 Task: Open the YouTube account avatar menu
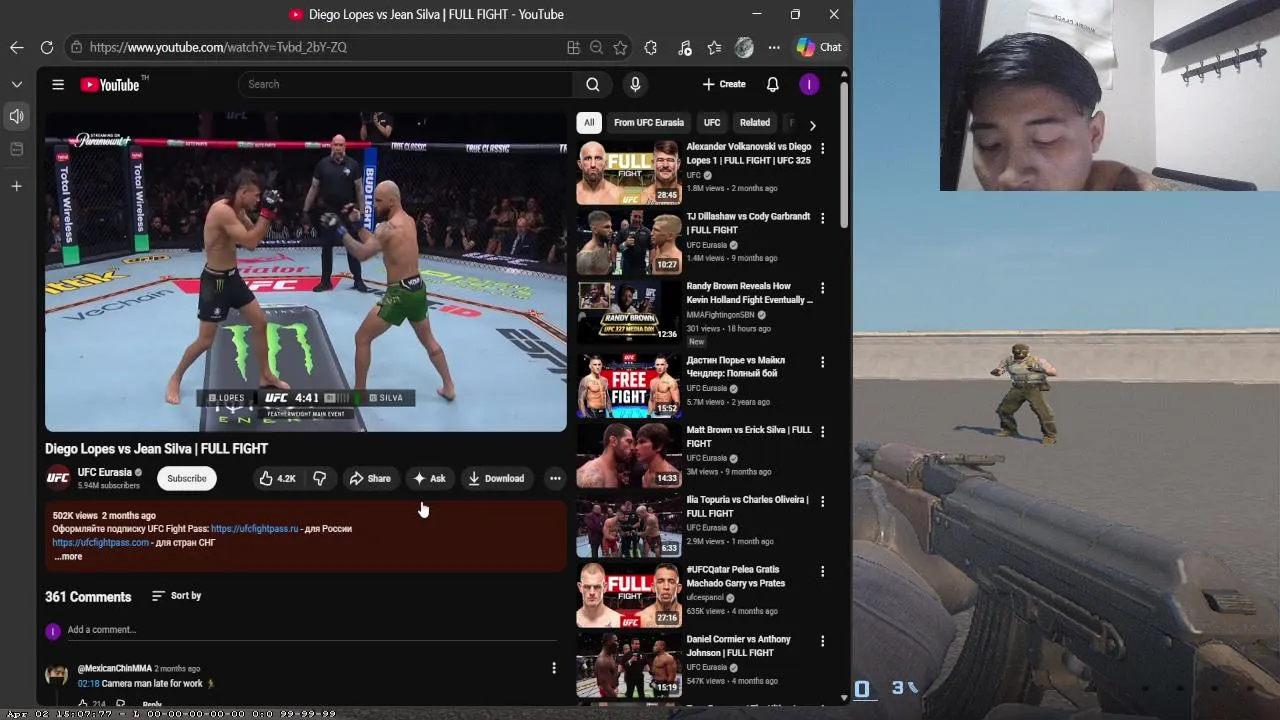(x=809, y=84)
